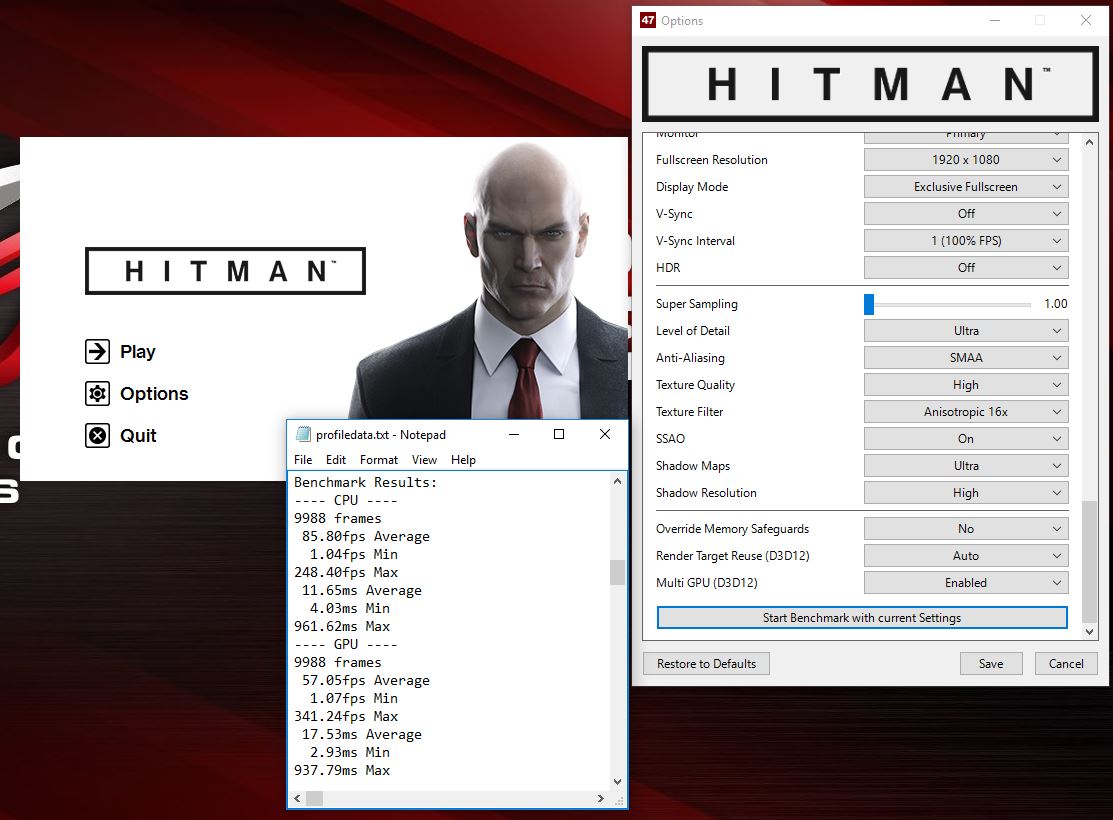Maximize the Notepad window
The height and width of the screenshot is (820, 1113).
(559, 434)
